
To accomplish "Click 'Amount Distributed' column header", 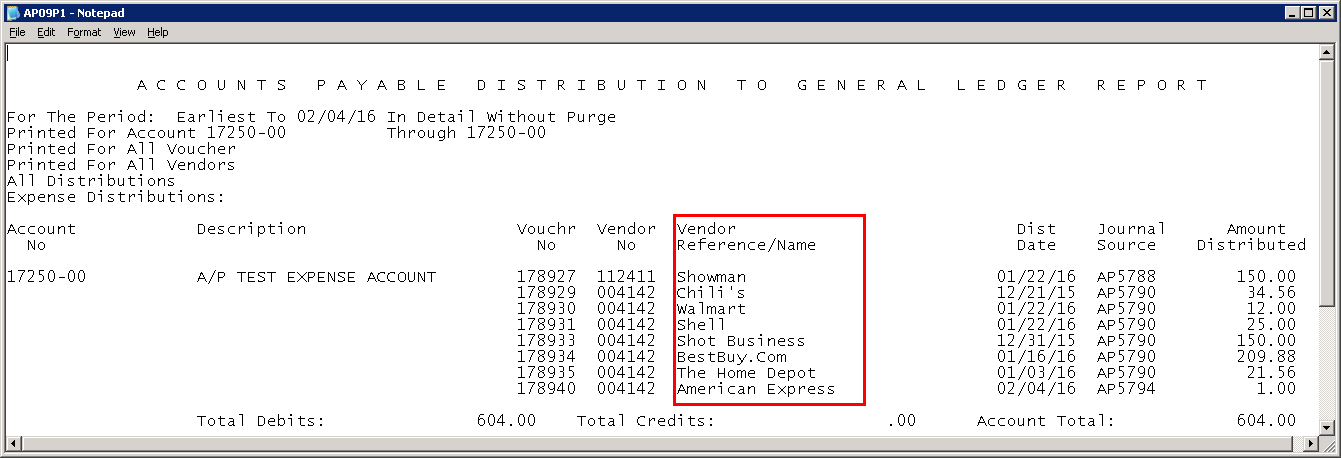I will pos(1251,237).
